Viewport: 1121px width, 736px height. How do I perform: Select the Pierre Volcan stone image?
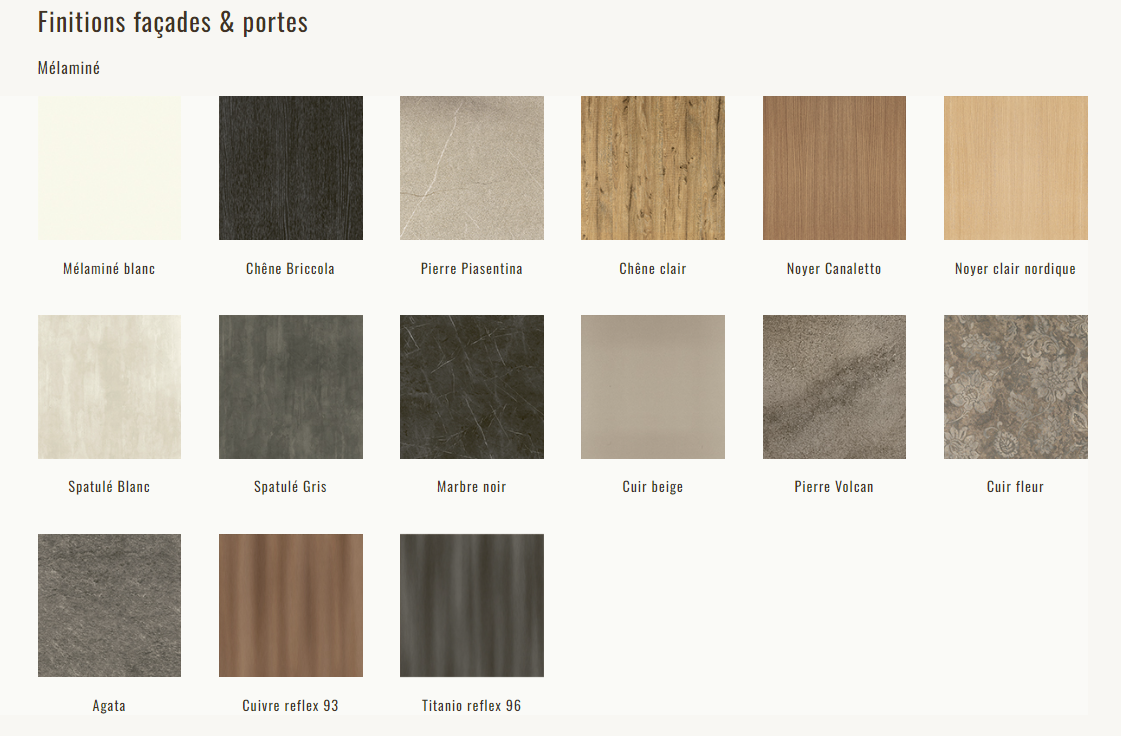[x=834, y=387]
